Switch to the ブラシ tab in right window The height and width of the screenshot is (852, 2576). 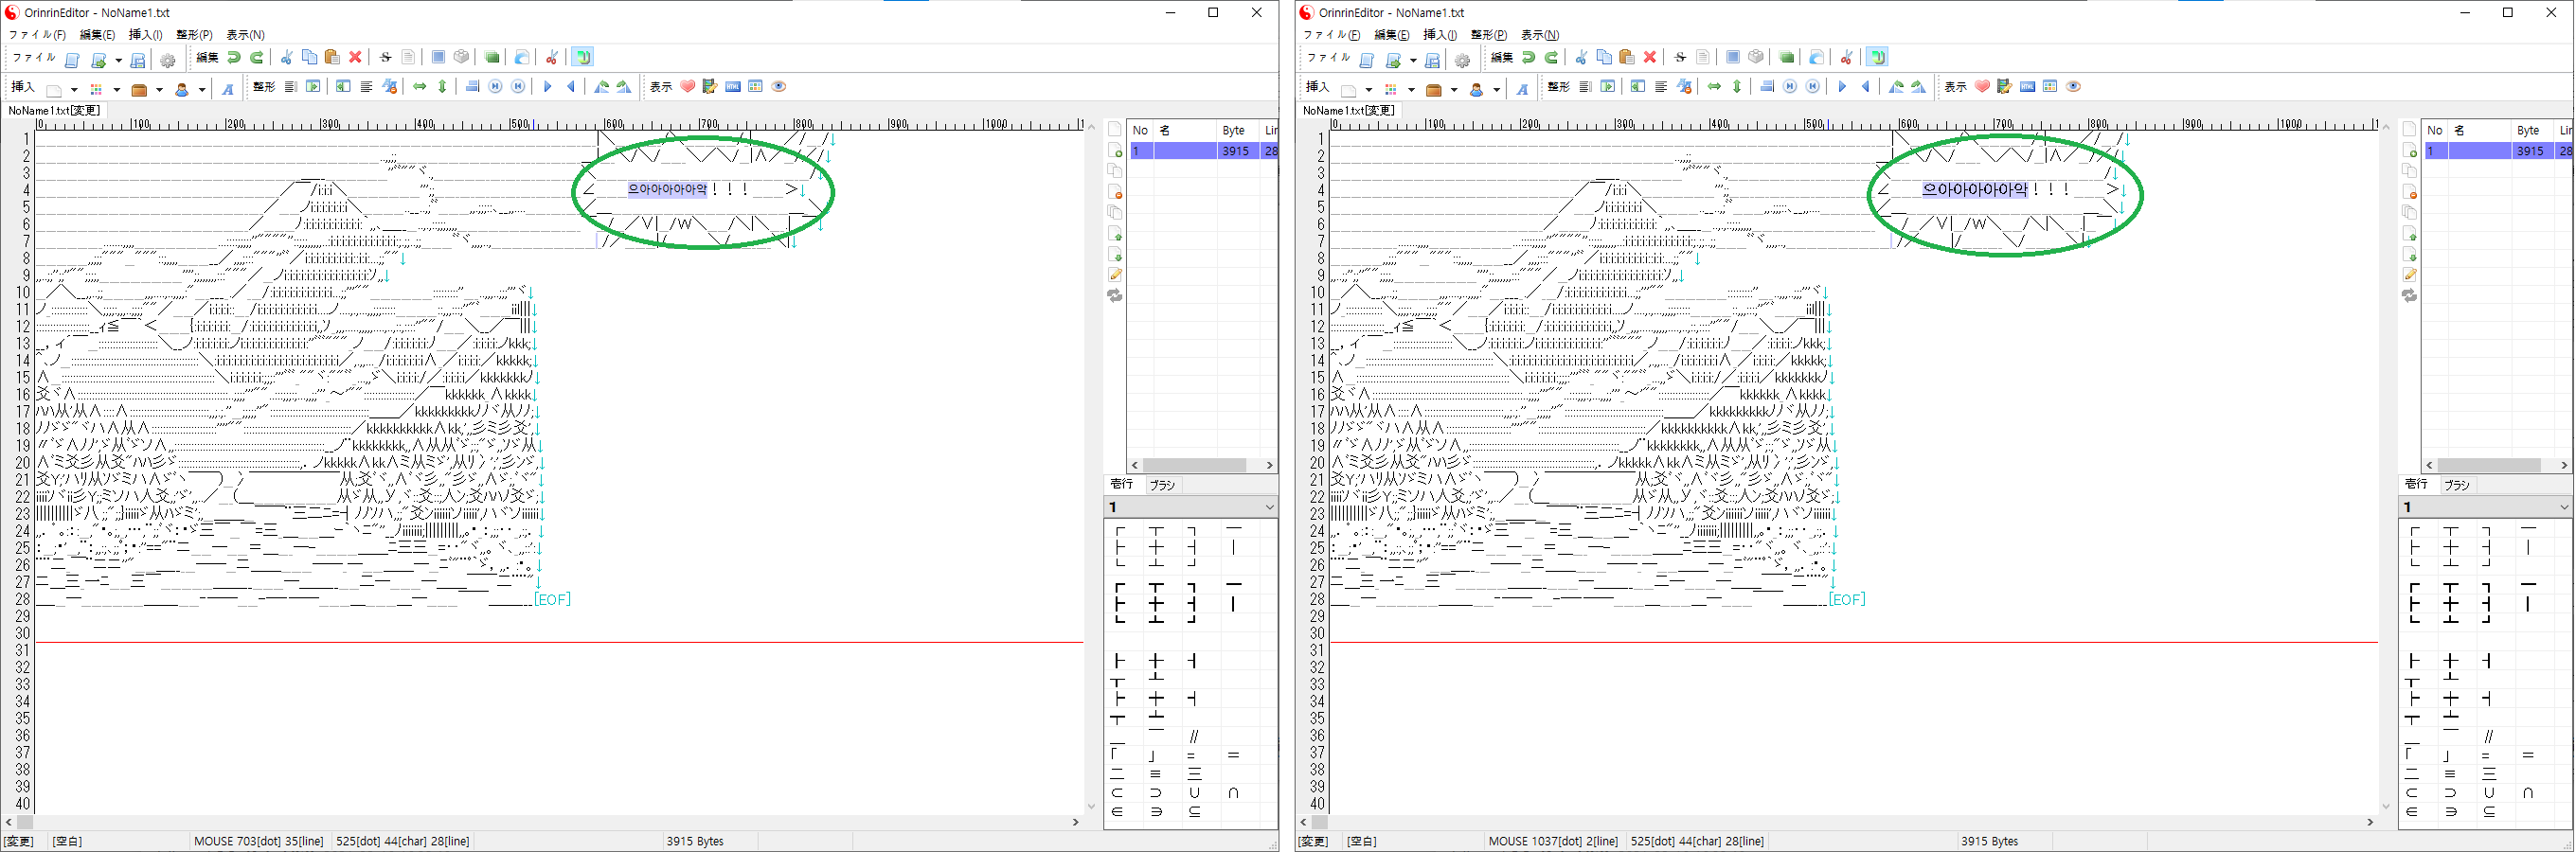tap(2457, 485)
